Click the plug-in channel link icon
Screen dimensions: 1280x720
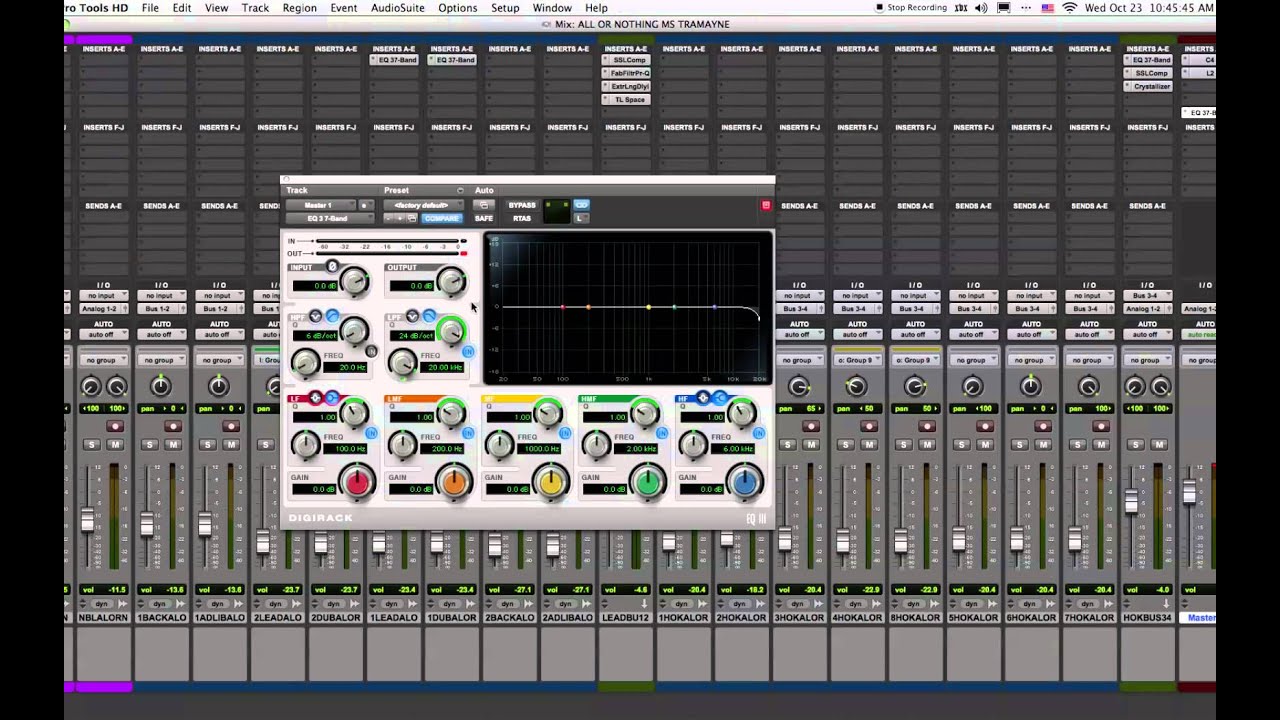(581, 205)
